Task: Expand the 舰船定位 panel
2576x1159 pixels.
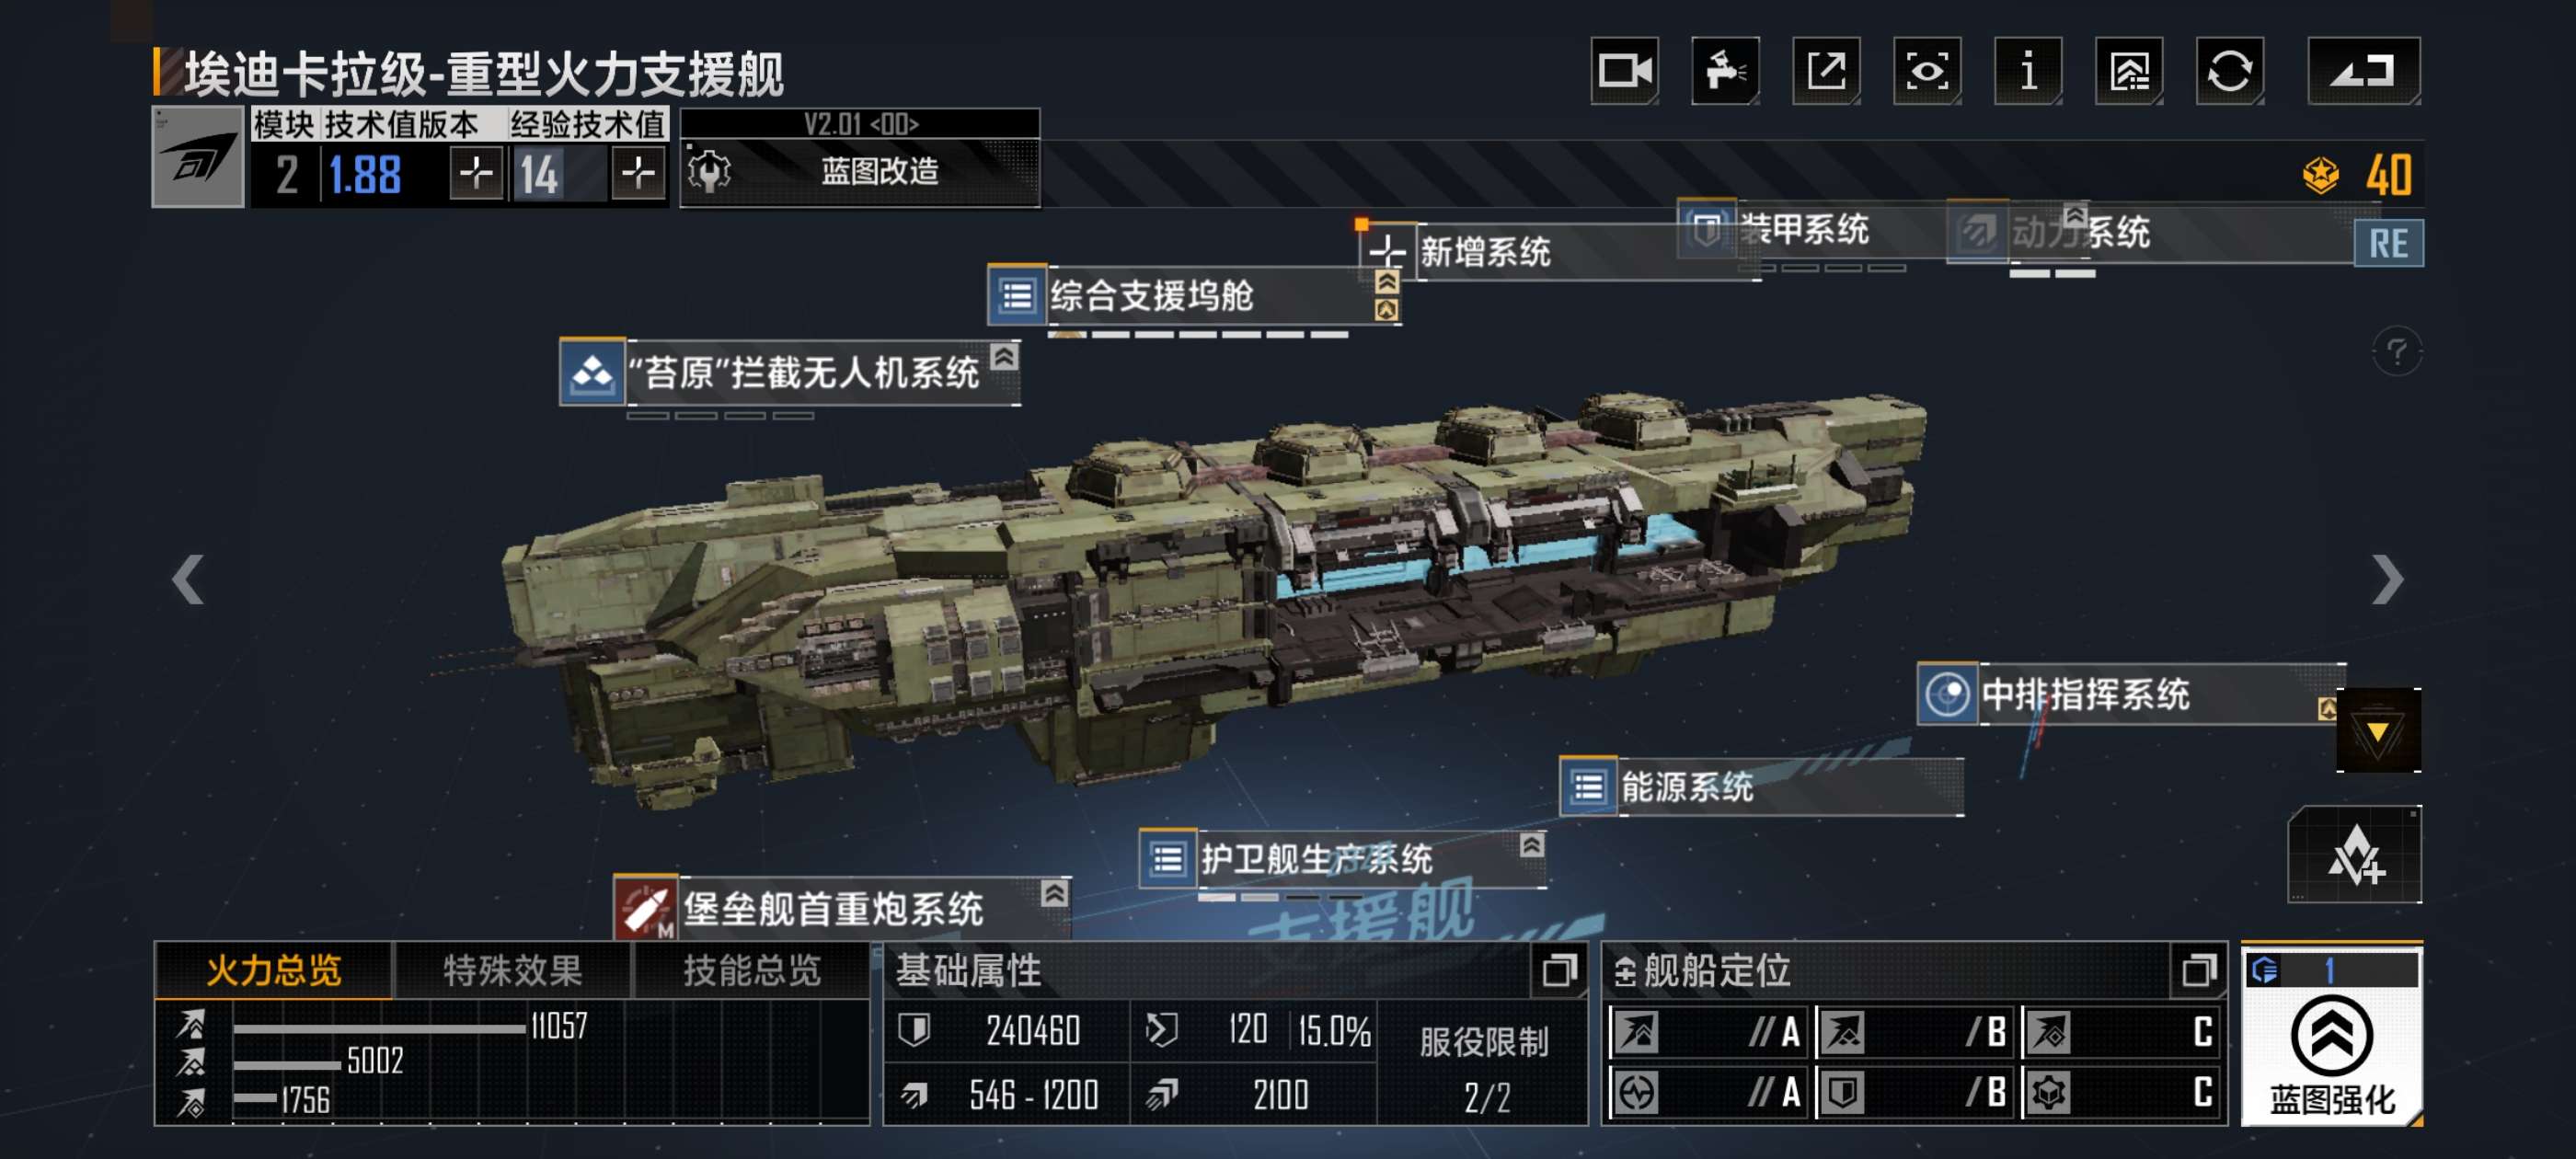Action: tap(2198, 970)
